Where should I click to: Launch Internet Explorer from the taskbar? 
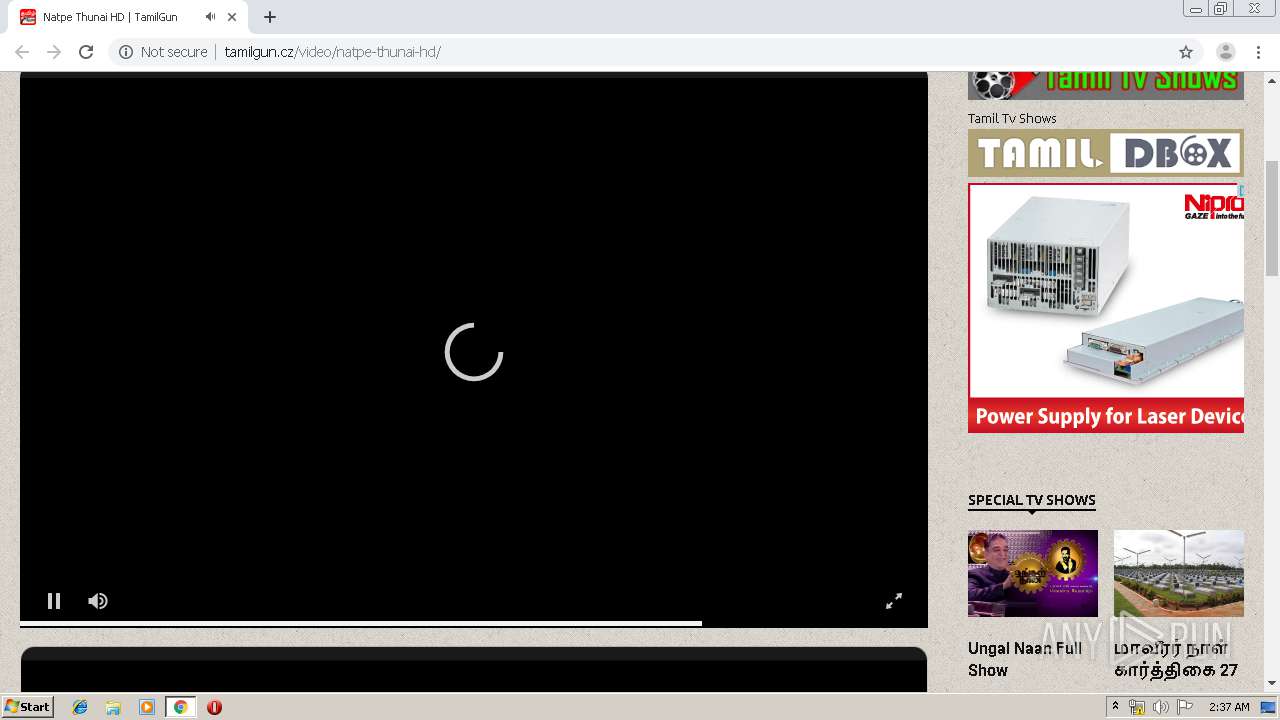[80, 707]
